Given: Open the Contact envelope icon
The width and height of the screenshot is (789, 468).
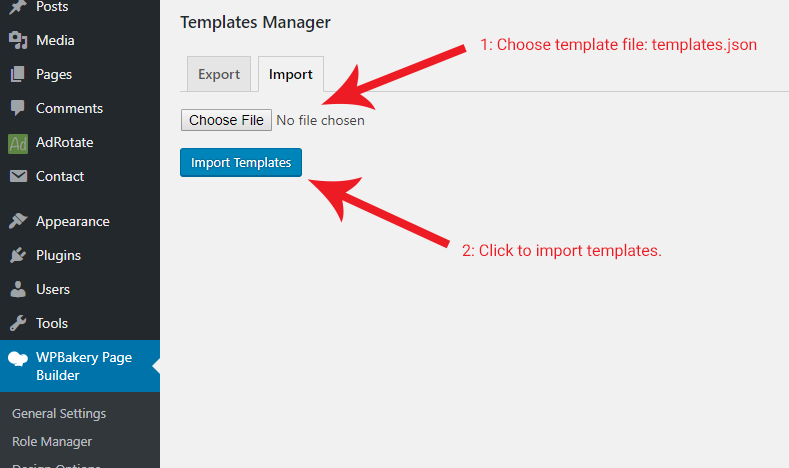Looking at the screenshot, I should pos(18,176).
